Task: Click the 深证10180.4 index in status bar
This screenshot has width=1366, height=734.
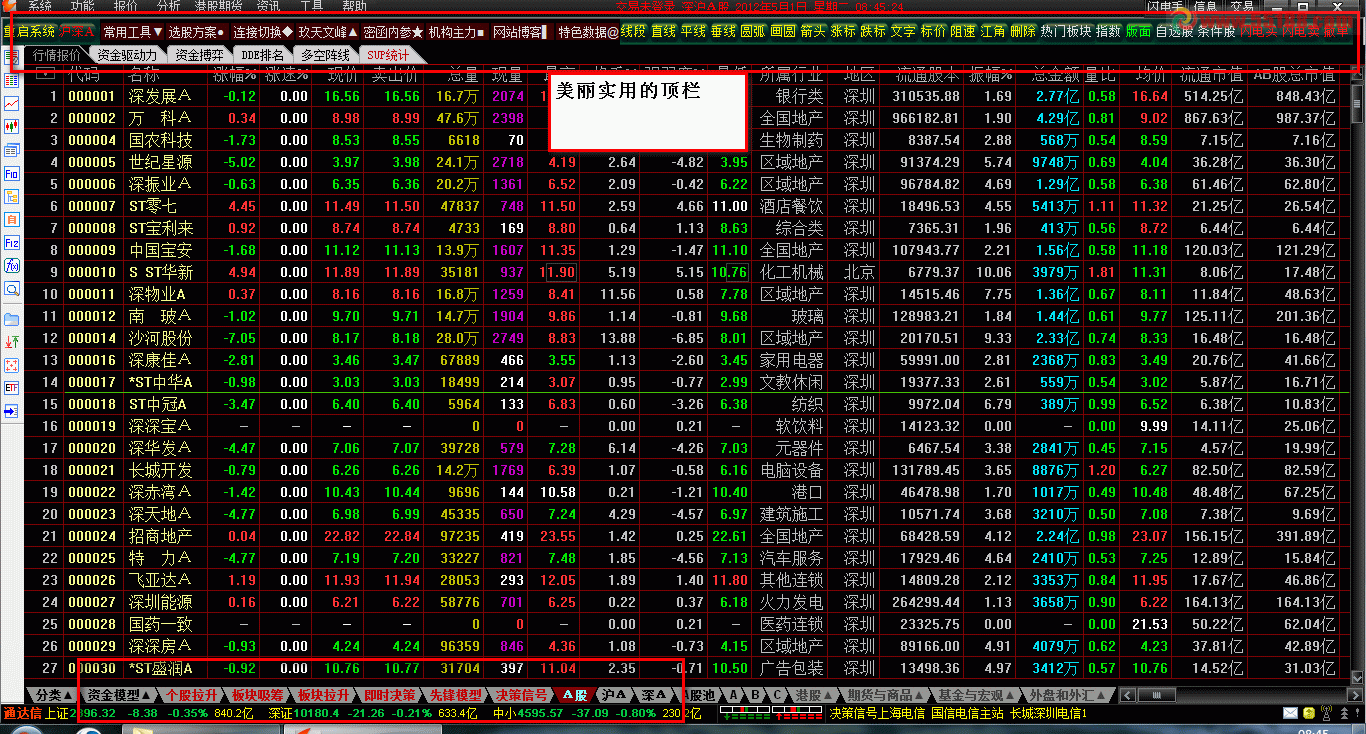Action: tap(306, 713)
